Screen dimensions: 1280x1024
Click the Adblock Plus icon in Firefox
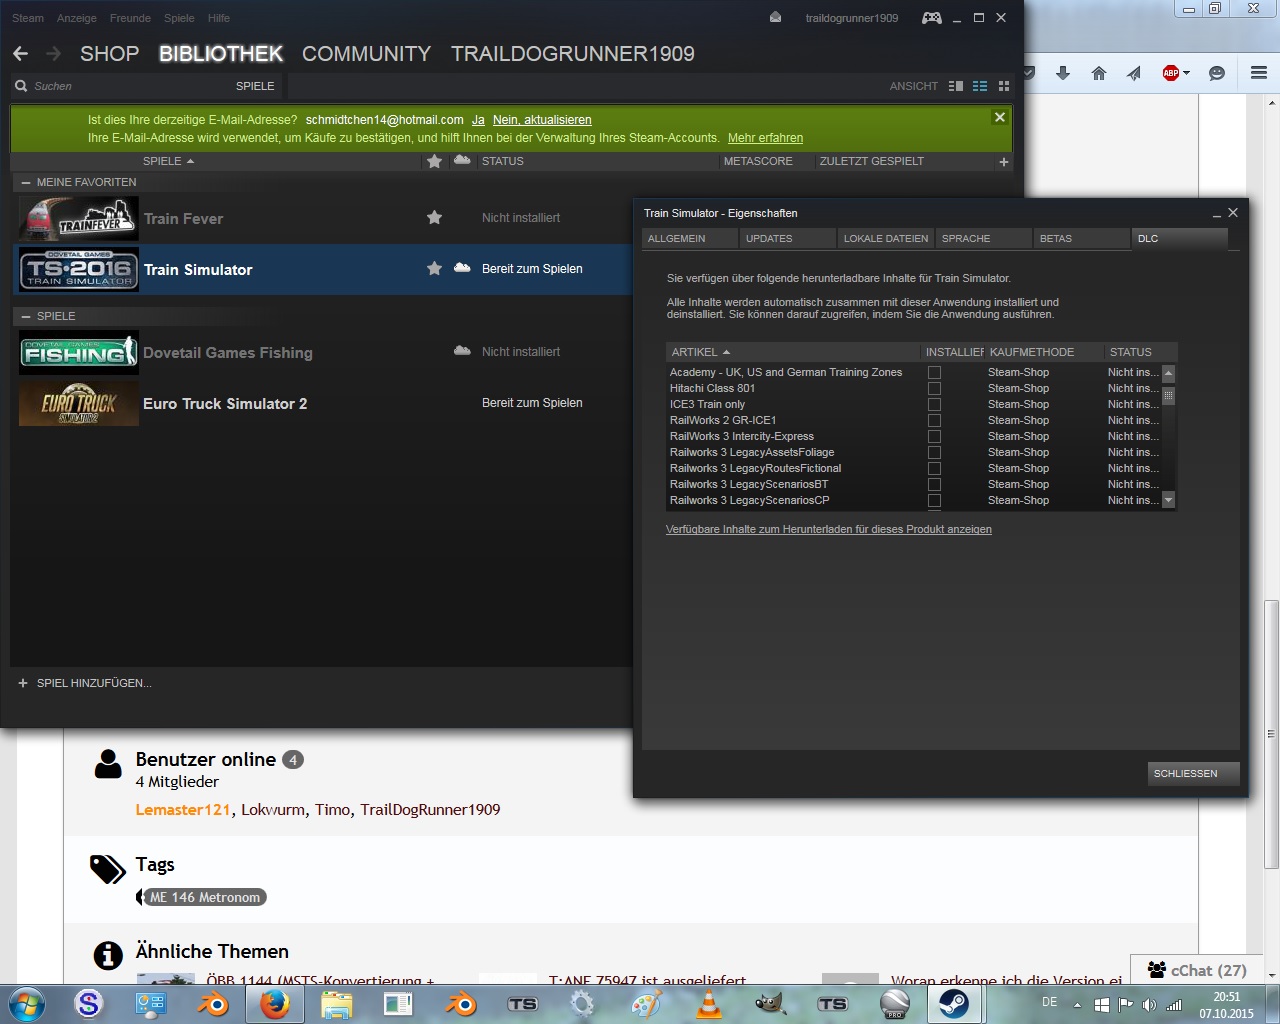click(1170, 73)
